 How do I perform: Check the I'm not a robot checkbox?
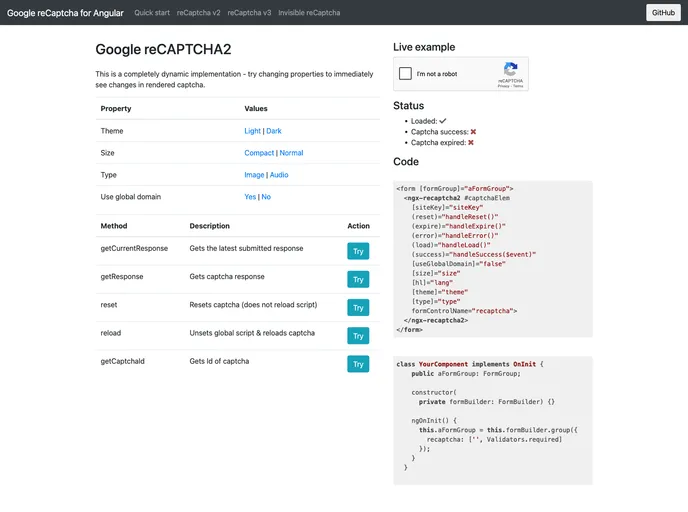coord(405,73)
